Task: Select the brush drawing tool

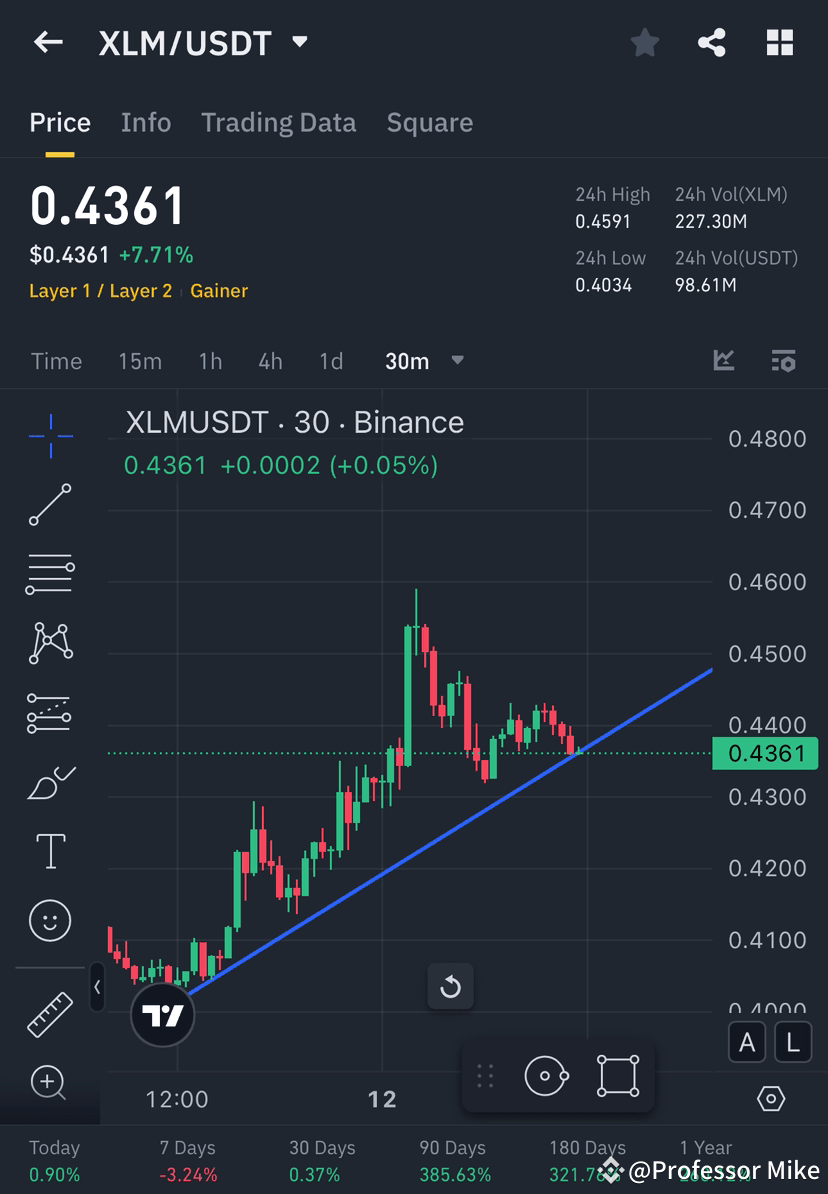Action: point(50,782)
